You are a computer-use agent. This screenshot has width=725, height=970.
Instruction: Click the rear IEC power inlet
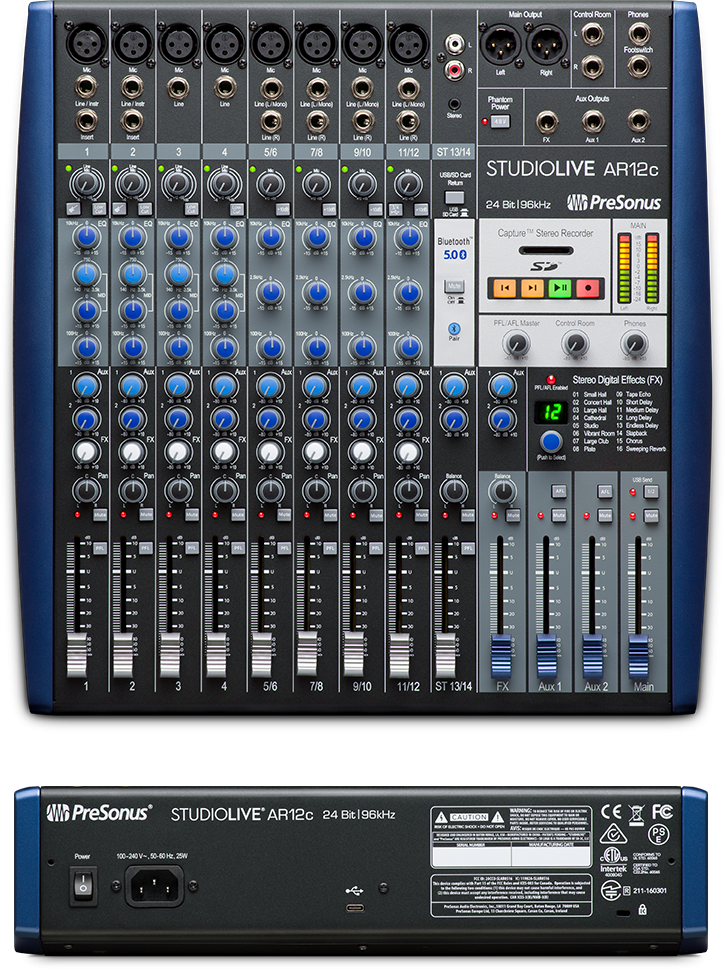coord(154,886)
